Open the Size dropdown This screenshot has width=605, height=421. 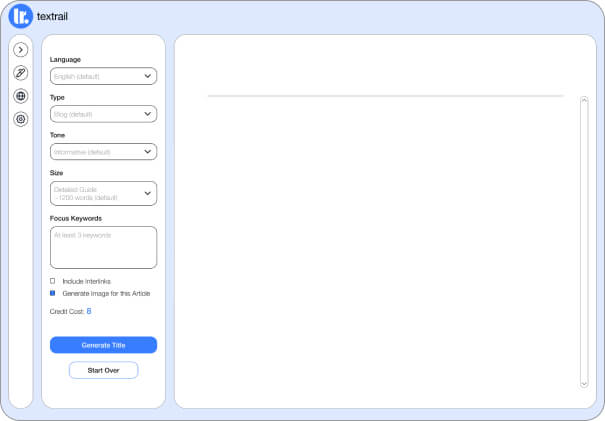click(x=103, y=193)
